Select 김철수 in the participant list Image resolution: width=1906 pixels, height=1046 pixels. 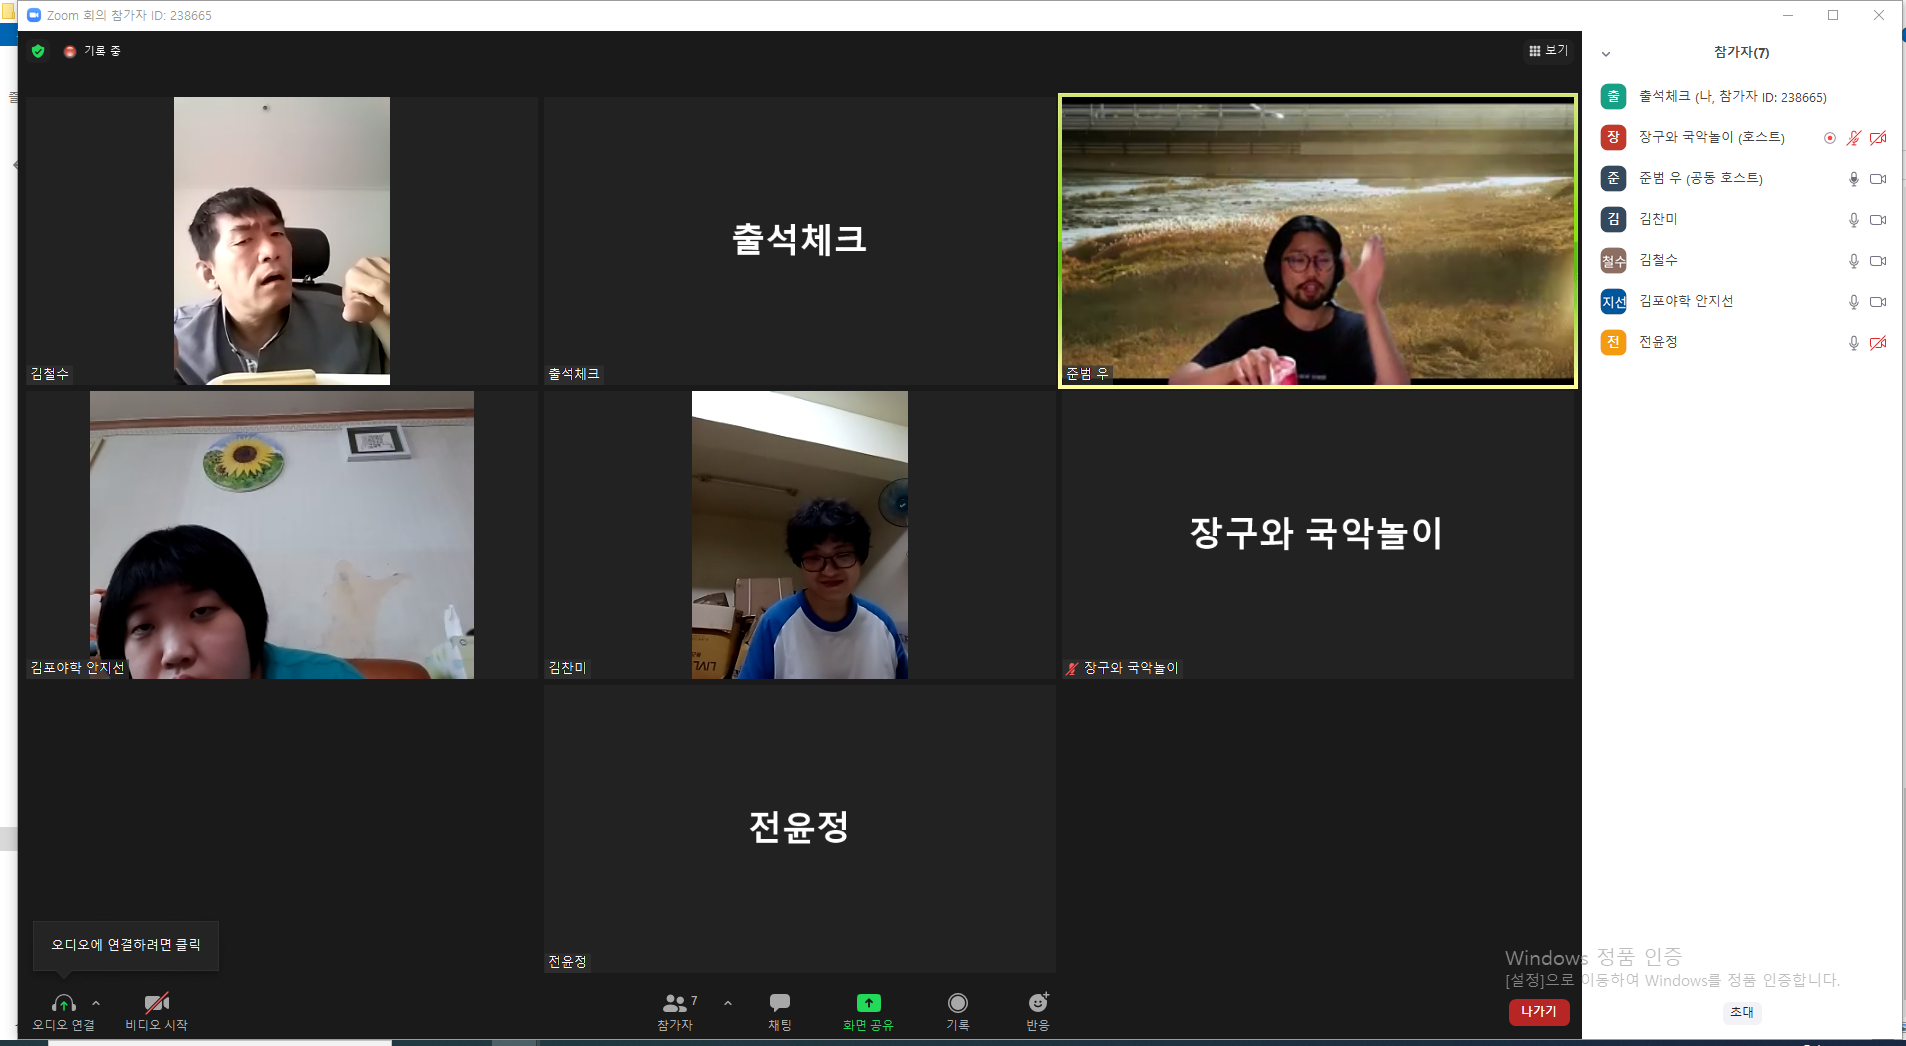(x=1742, y=260)
